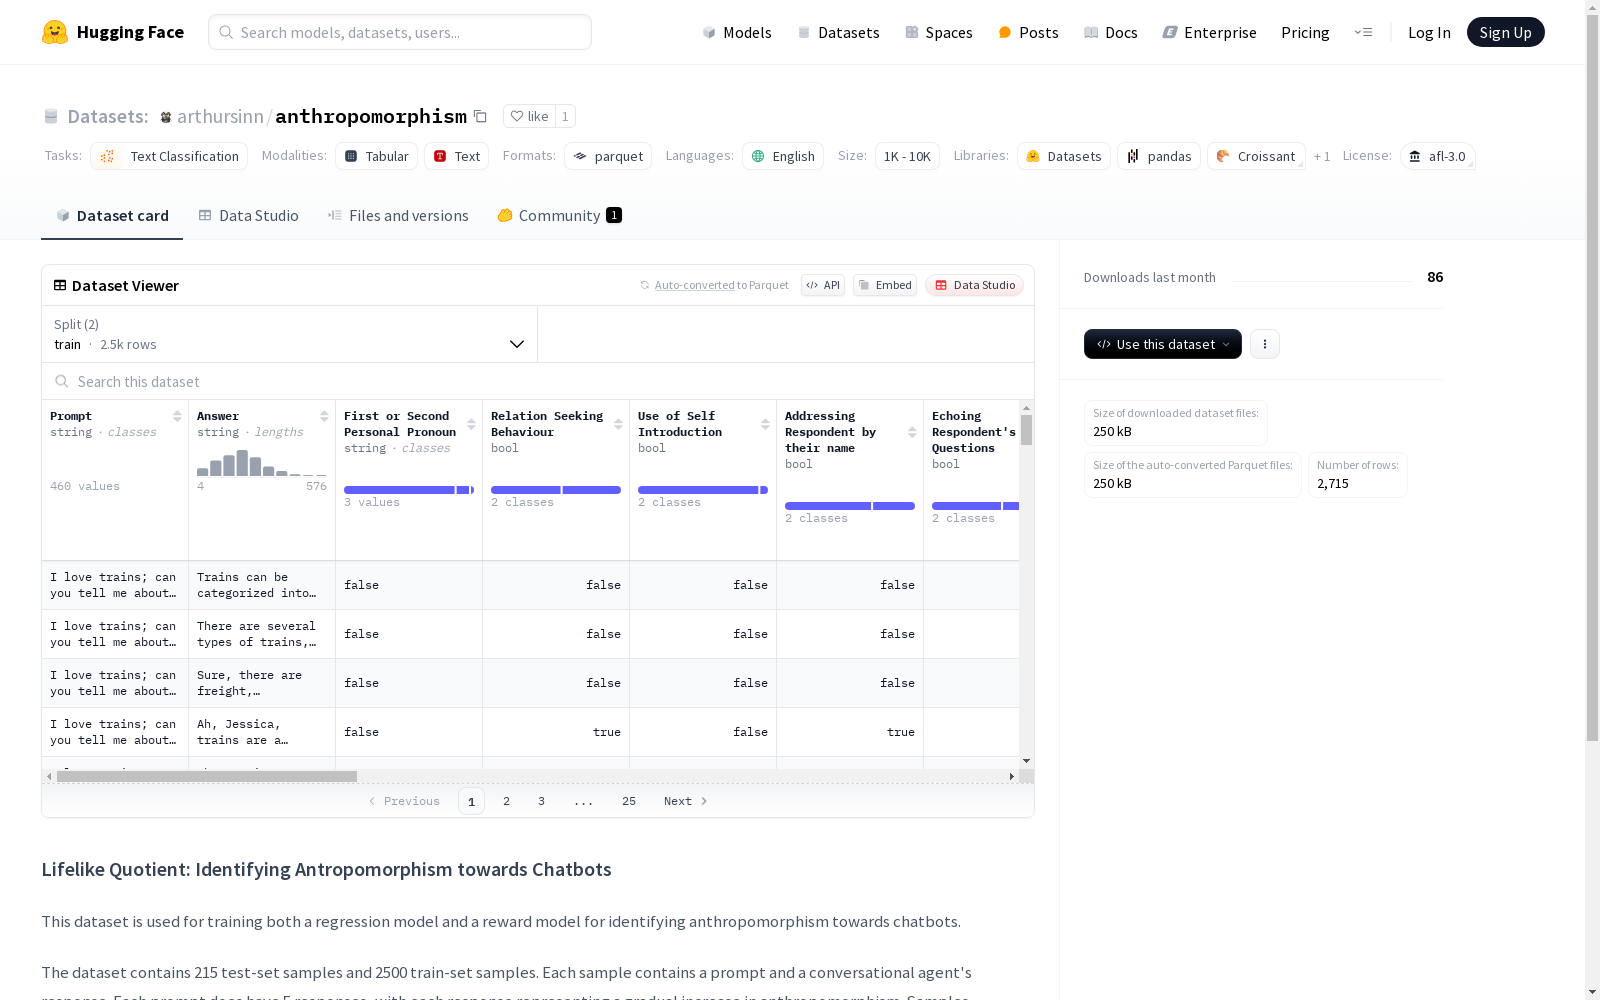Open Pricing page
The image size is (1600, 1000).
pos(1305,32)
